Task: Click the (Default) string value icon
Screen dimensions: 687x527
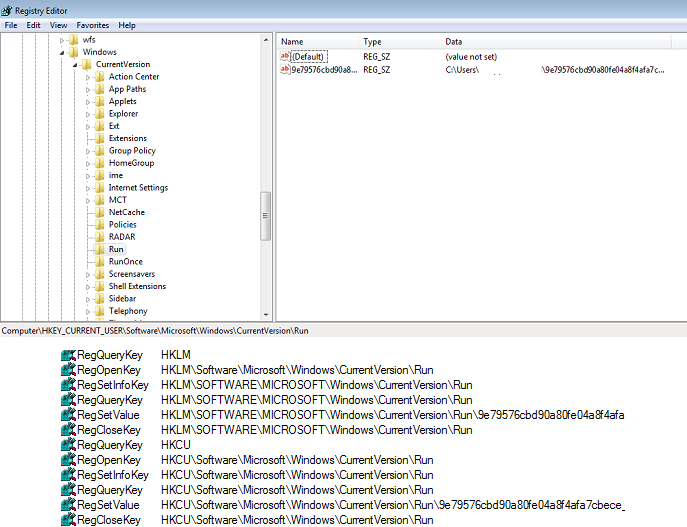Action: [x=285, y=57]
